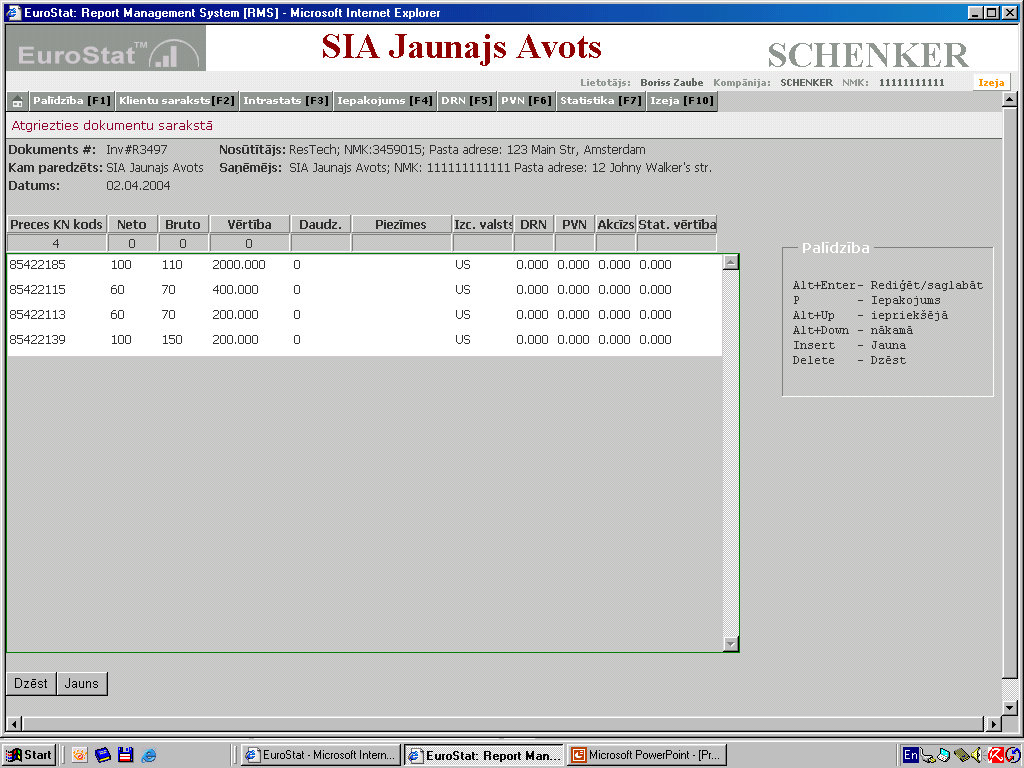Open the En language indicator in the system tray
Screen dimensions: 1024x768
pos(910,755)
